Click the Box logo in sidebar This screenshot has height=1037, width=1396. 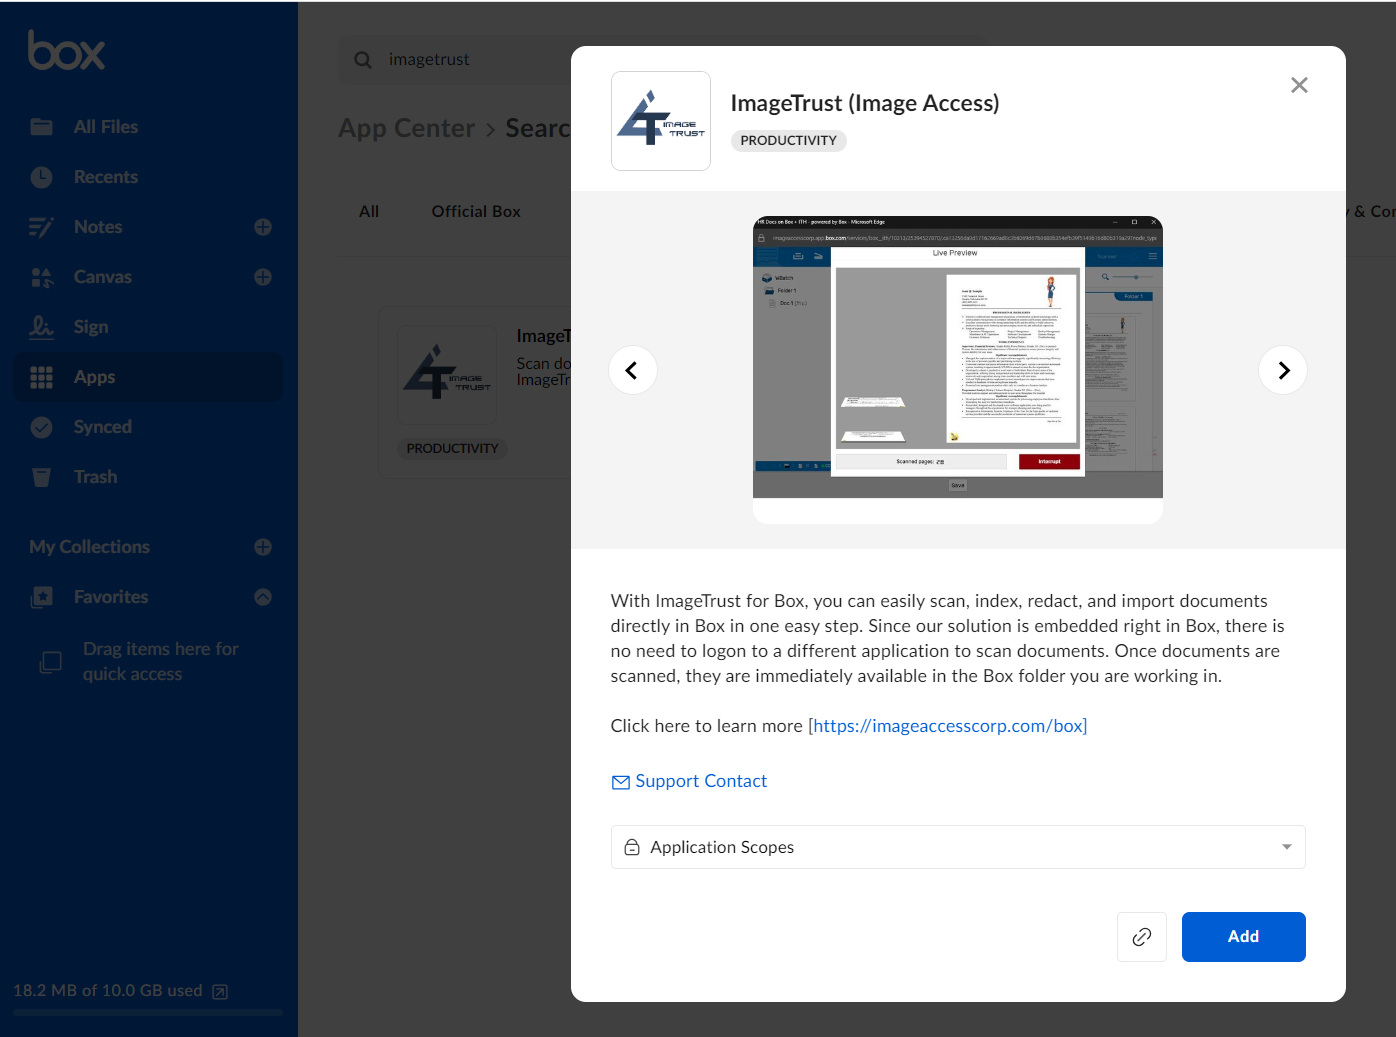[x=66, y=50]
